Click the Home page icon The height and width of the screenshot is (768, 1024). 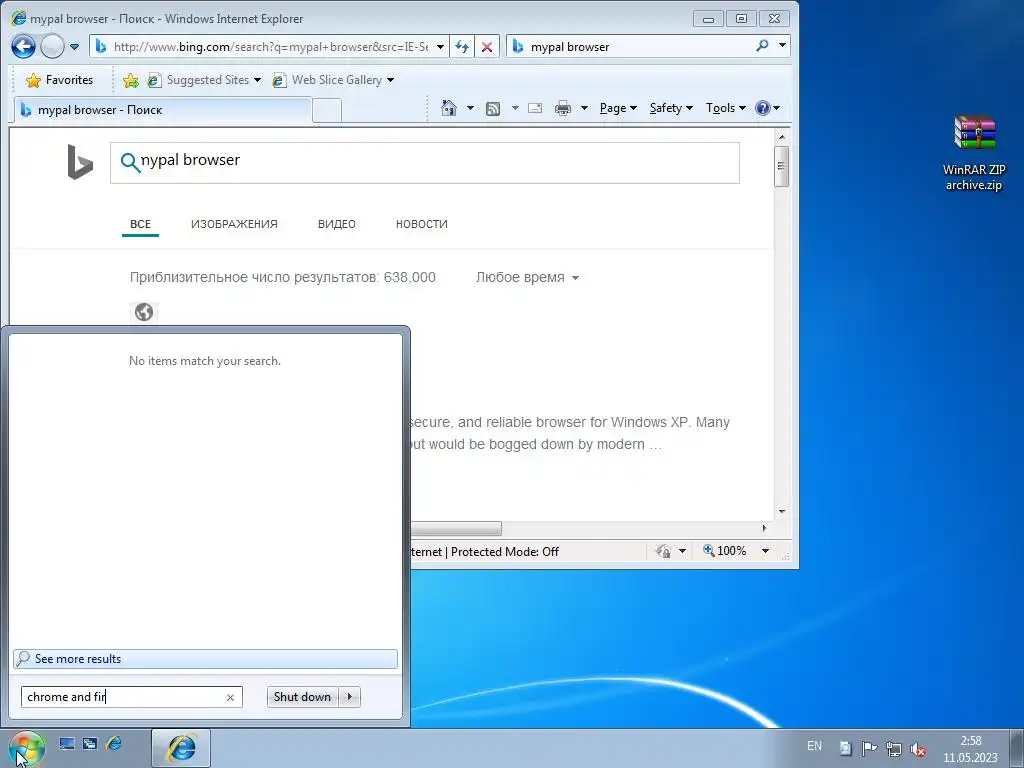(449, 108)
